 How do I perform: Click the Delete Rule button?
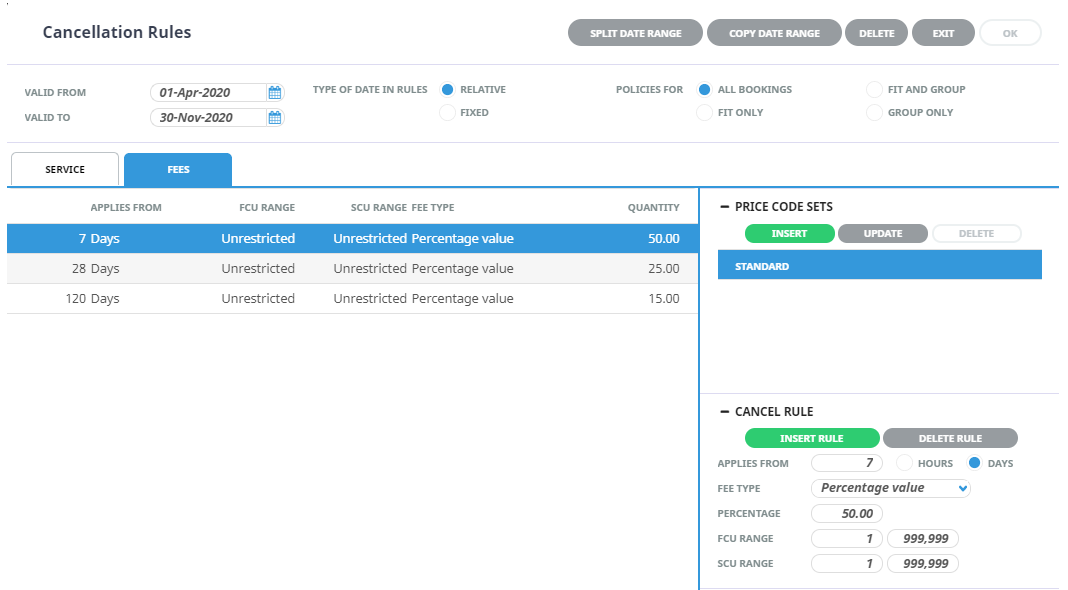949,438
